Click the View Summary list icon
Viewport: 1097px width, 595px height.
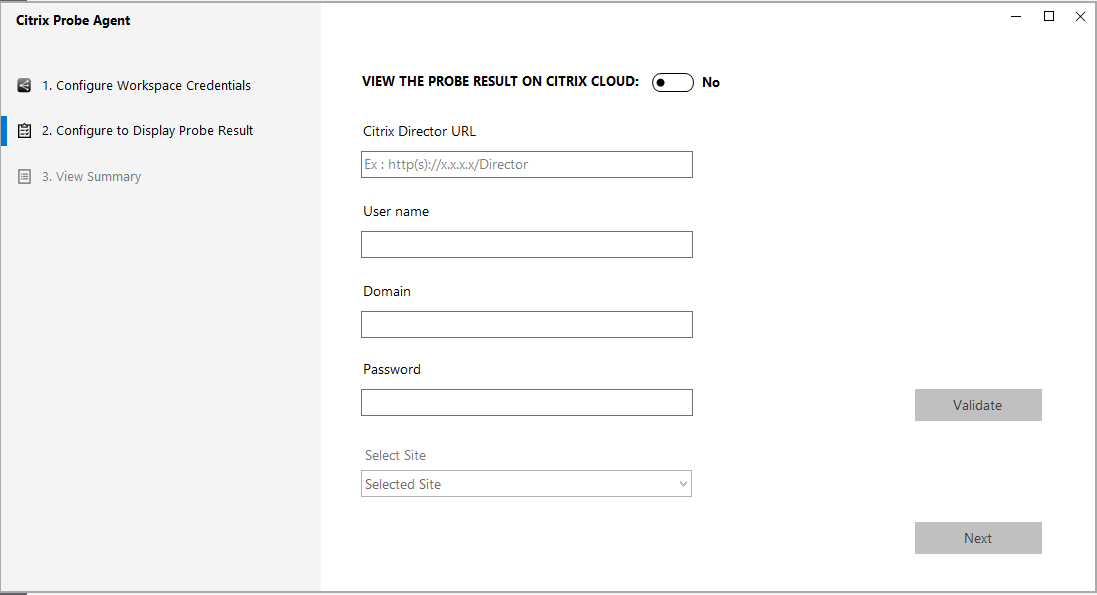[25, 177]
